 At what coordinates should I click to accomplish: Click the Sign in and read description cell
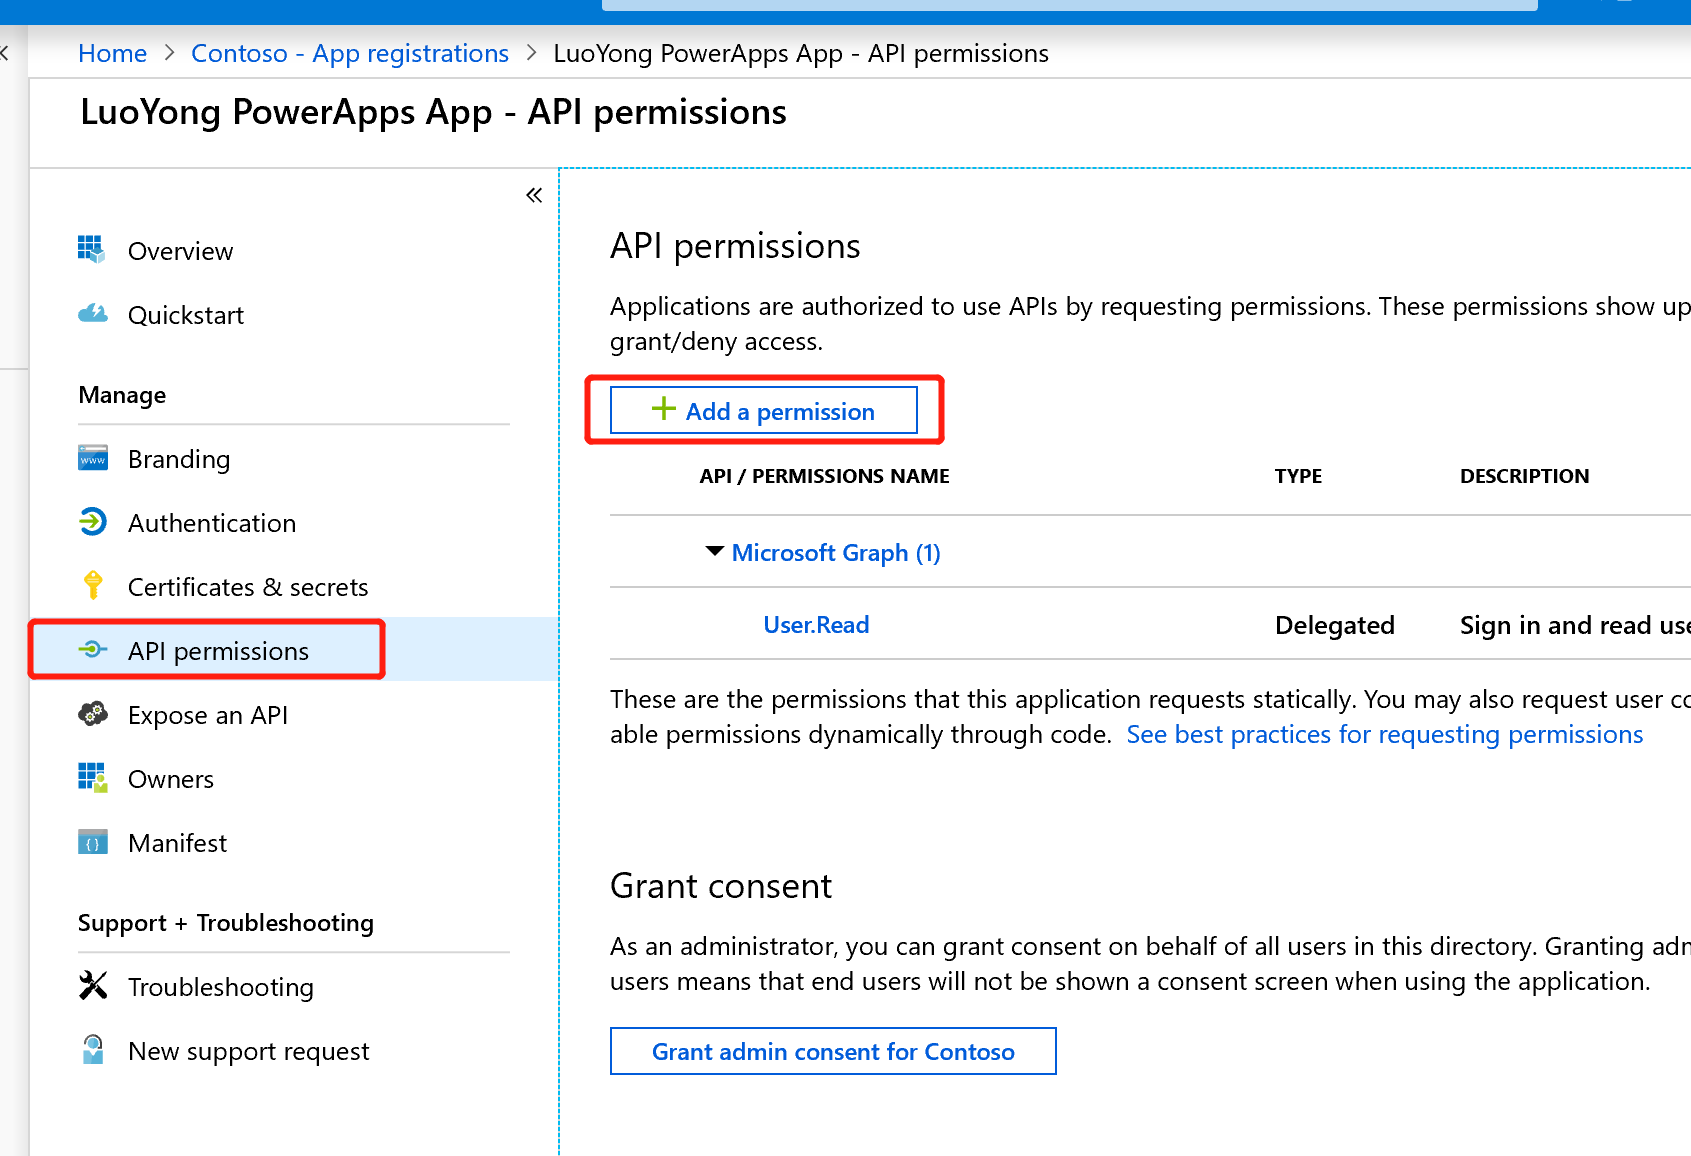tap(1575, 625)
